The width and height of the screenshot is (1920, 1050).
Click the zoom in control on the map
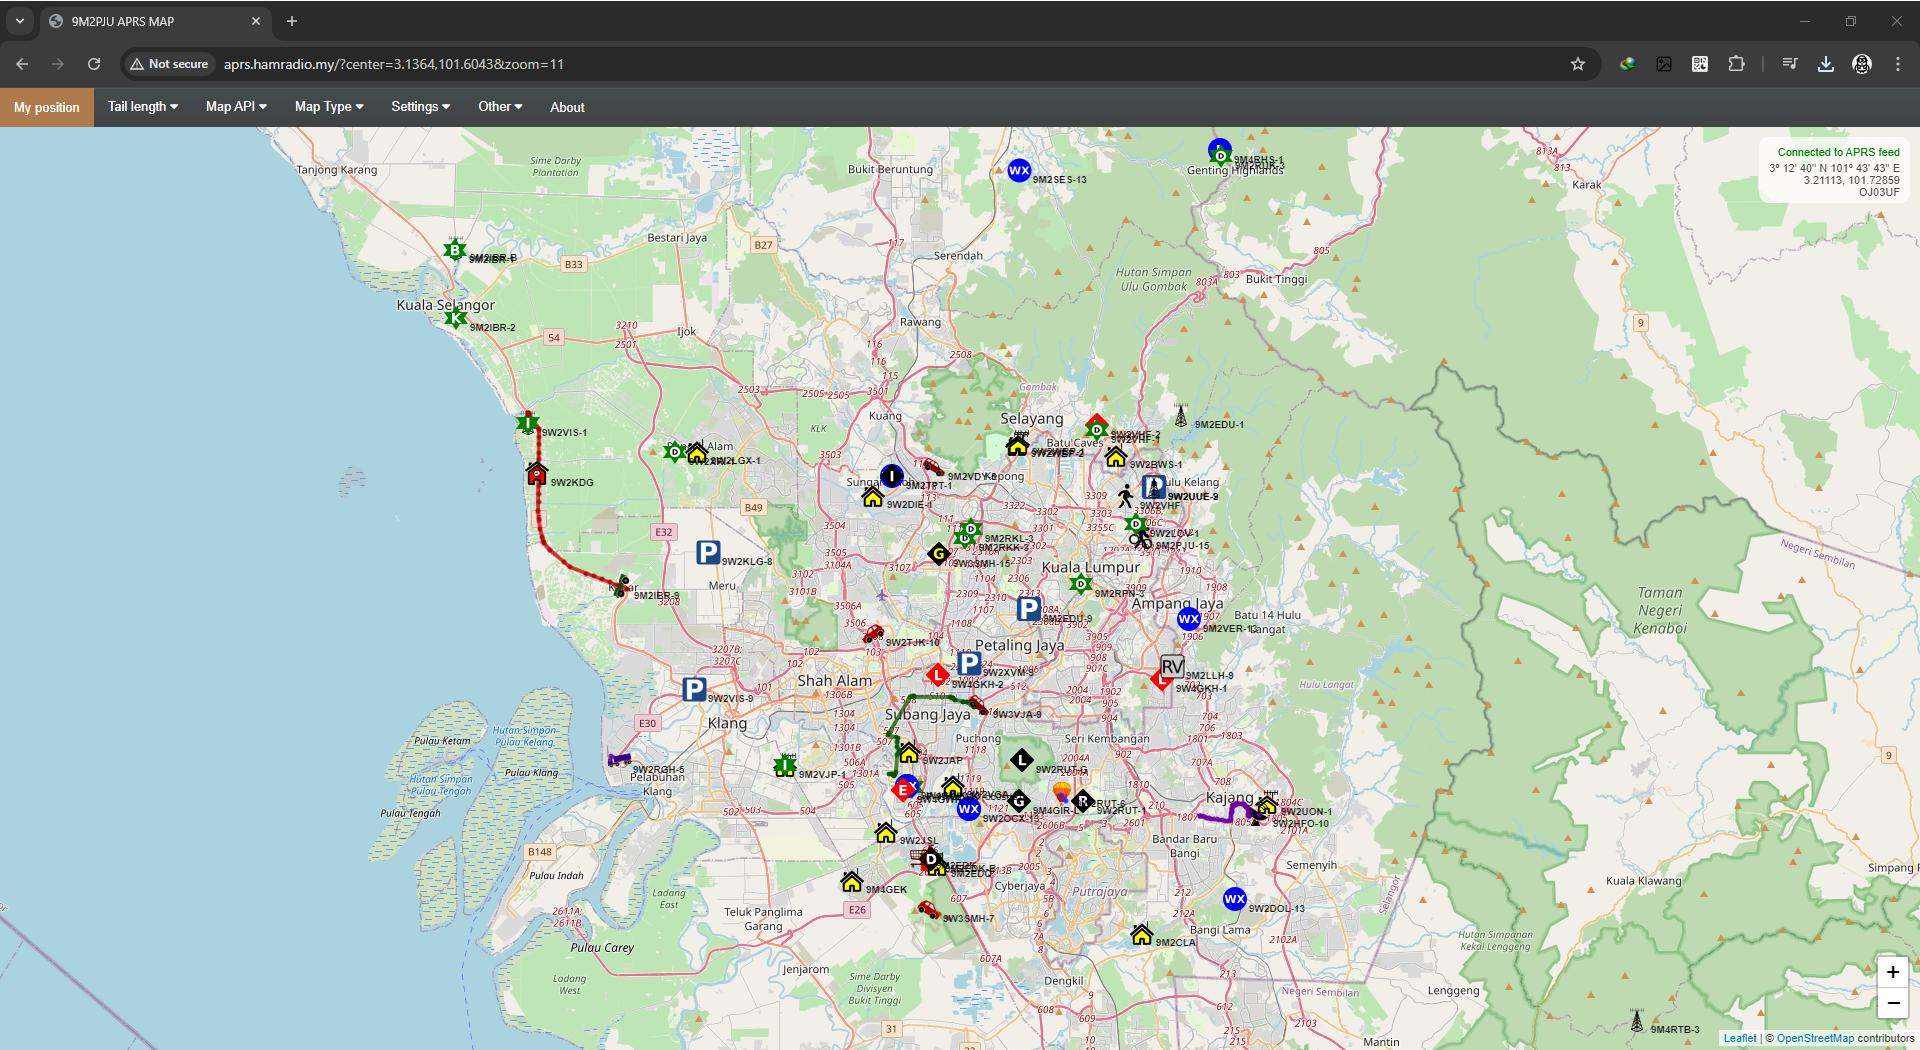pyautogui.click(x=1892, y=971)
